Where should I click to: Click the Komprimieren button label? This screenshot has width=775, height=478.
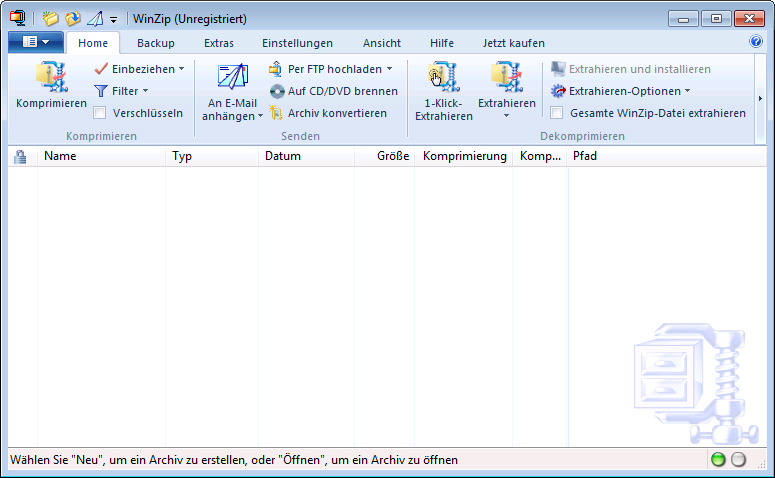[51, 103]
